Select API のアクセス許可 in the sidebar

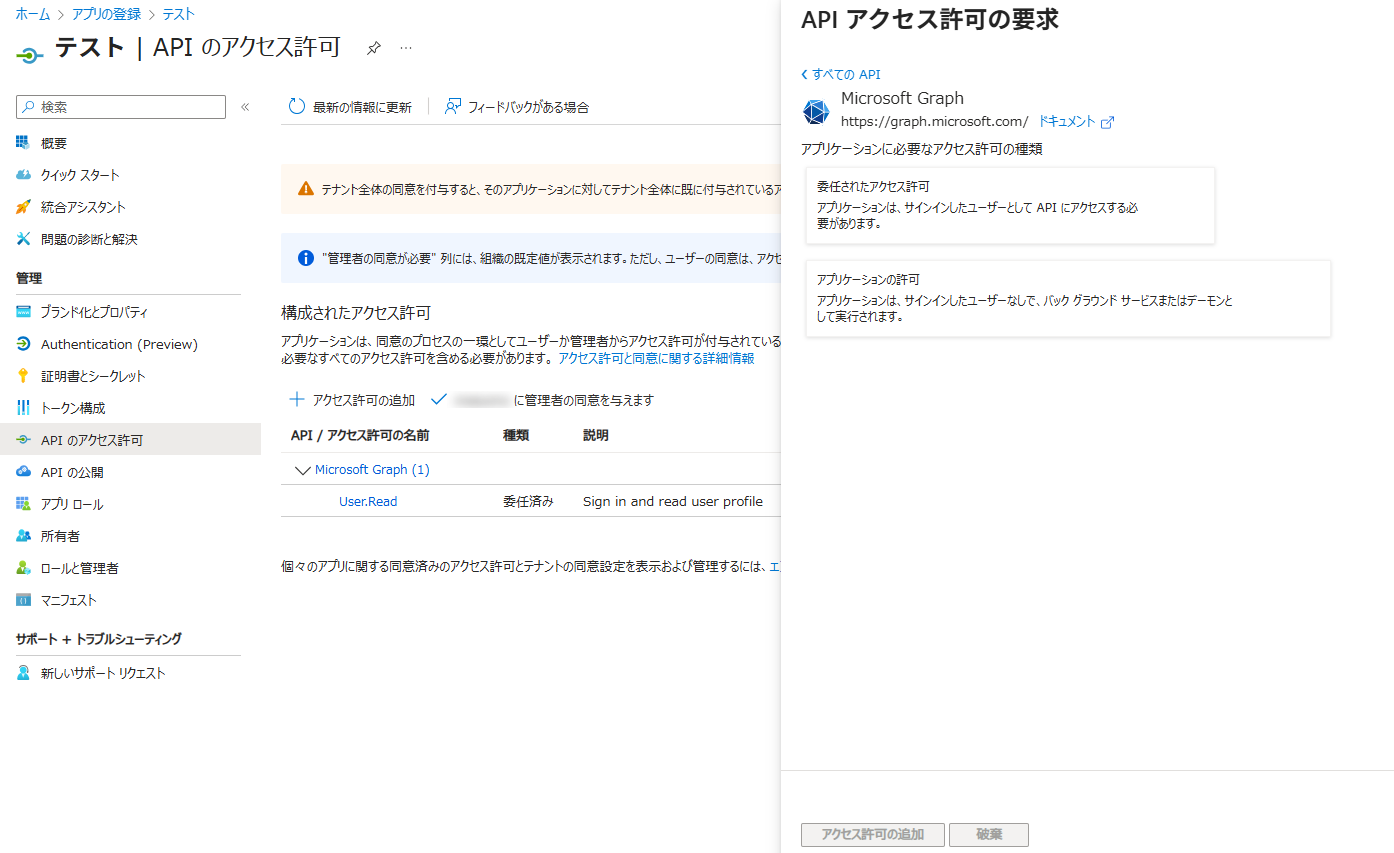[x=130, y=440]
